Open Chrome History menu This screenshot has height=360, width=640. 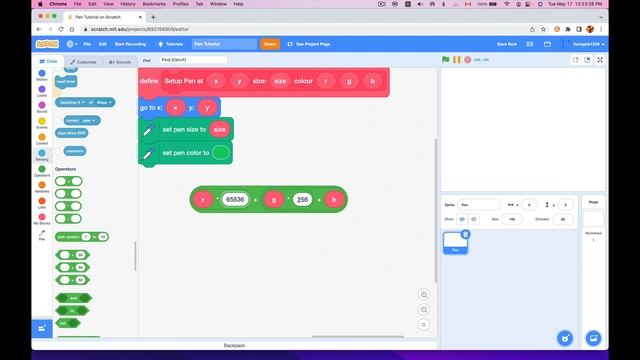128,4
